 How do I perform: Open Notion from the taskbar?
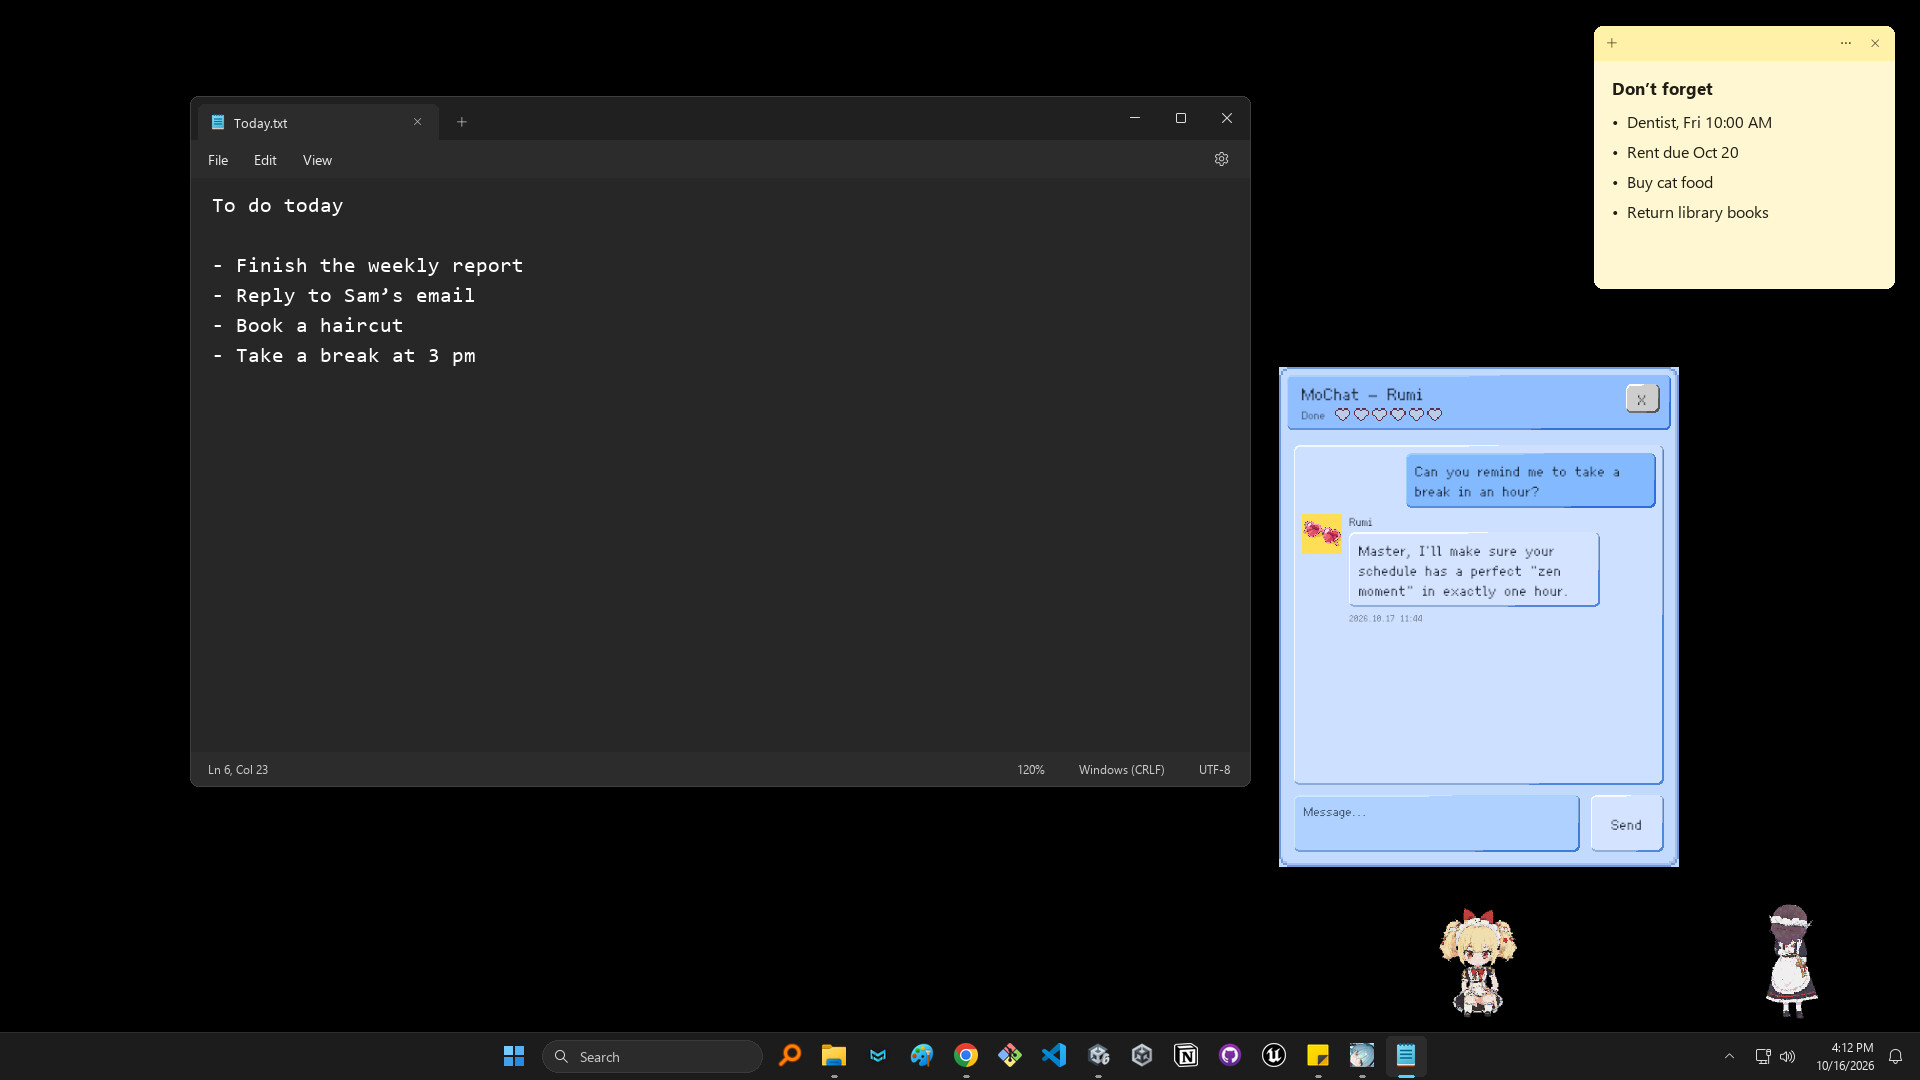(1186, 1055)
